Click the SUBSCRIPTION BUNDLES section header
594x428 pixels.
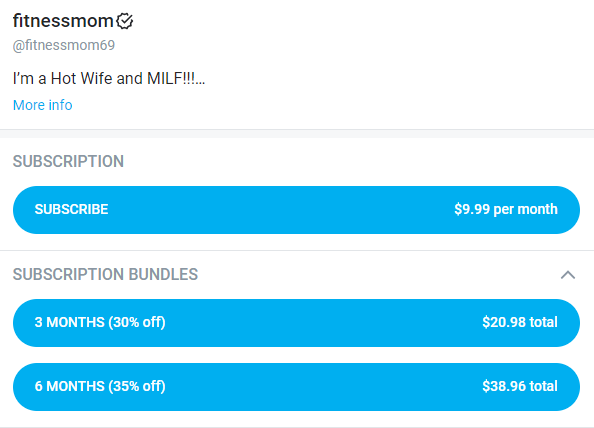[105, 274]
